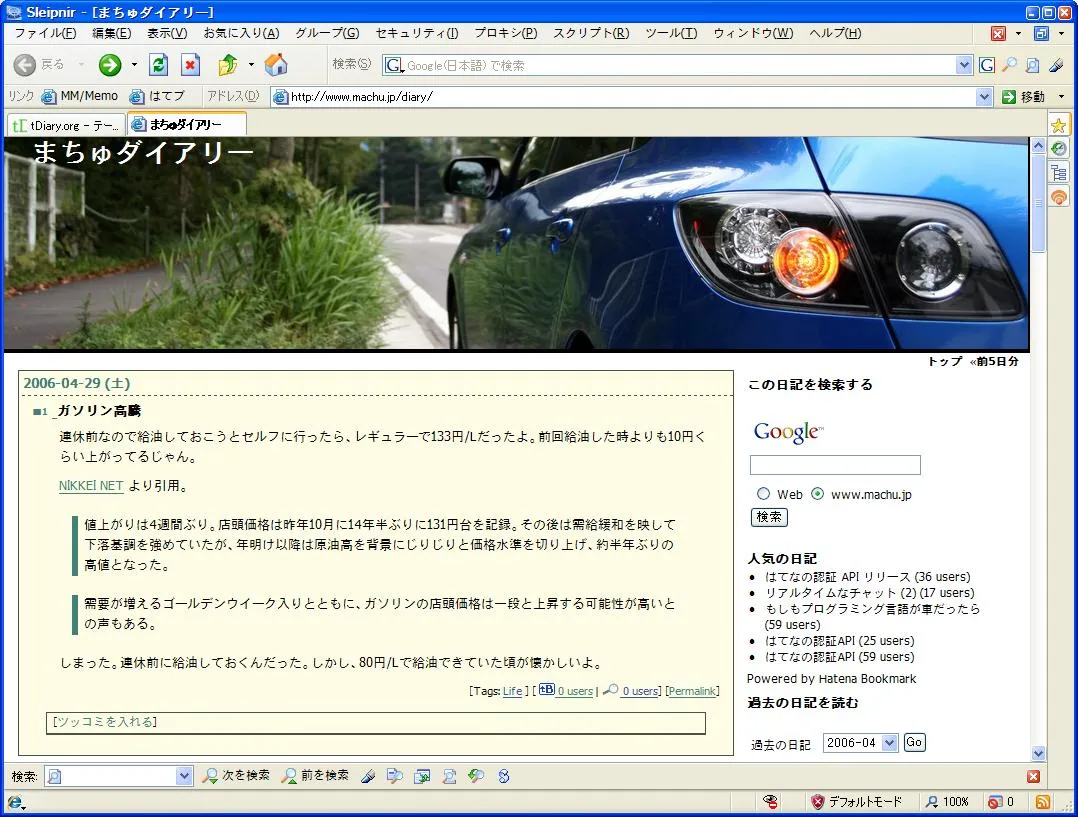Select the Web radio button
The image size is (1078, 817).
764,494
